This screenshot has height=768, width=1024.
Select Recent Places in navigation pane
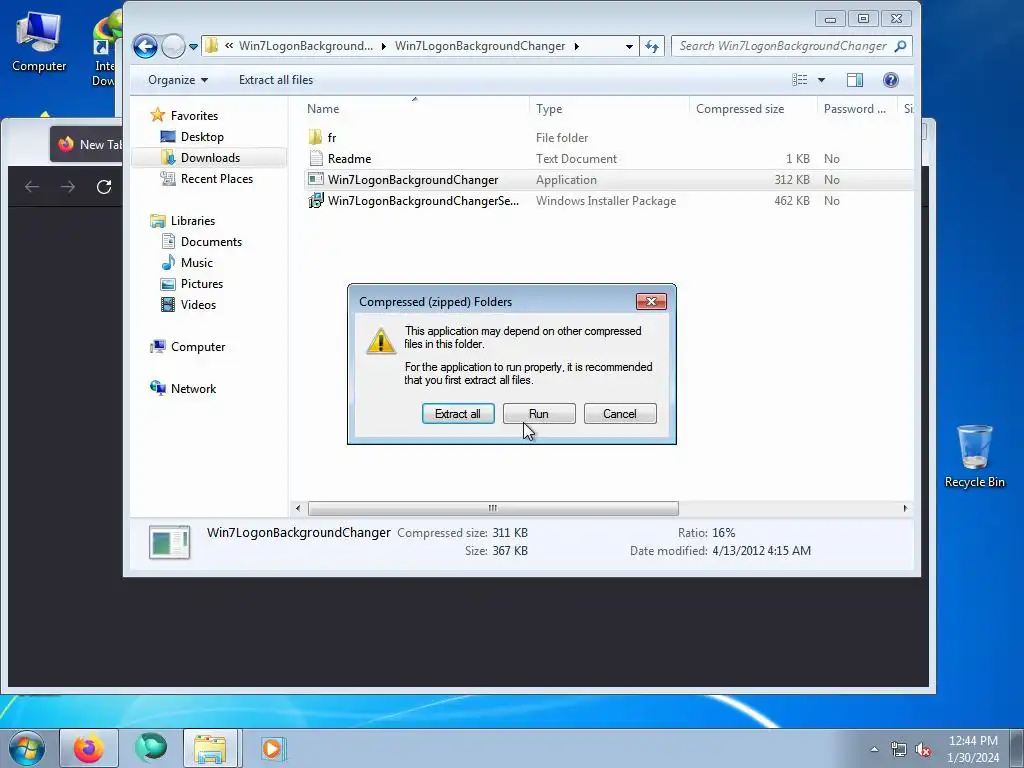[x=217, y=178]
